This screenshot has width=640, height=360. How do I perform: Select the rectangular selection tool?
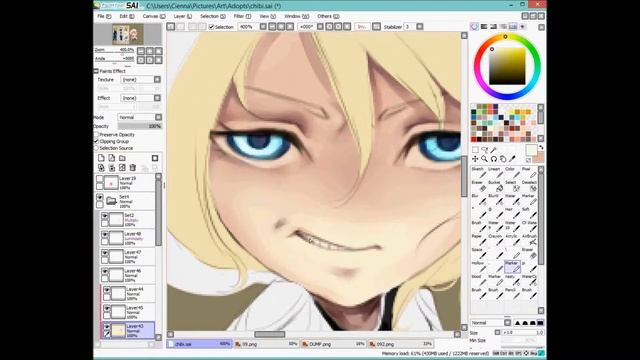point(475,150)
